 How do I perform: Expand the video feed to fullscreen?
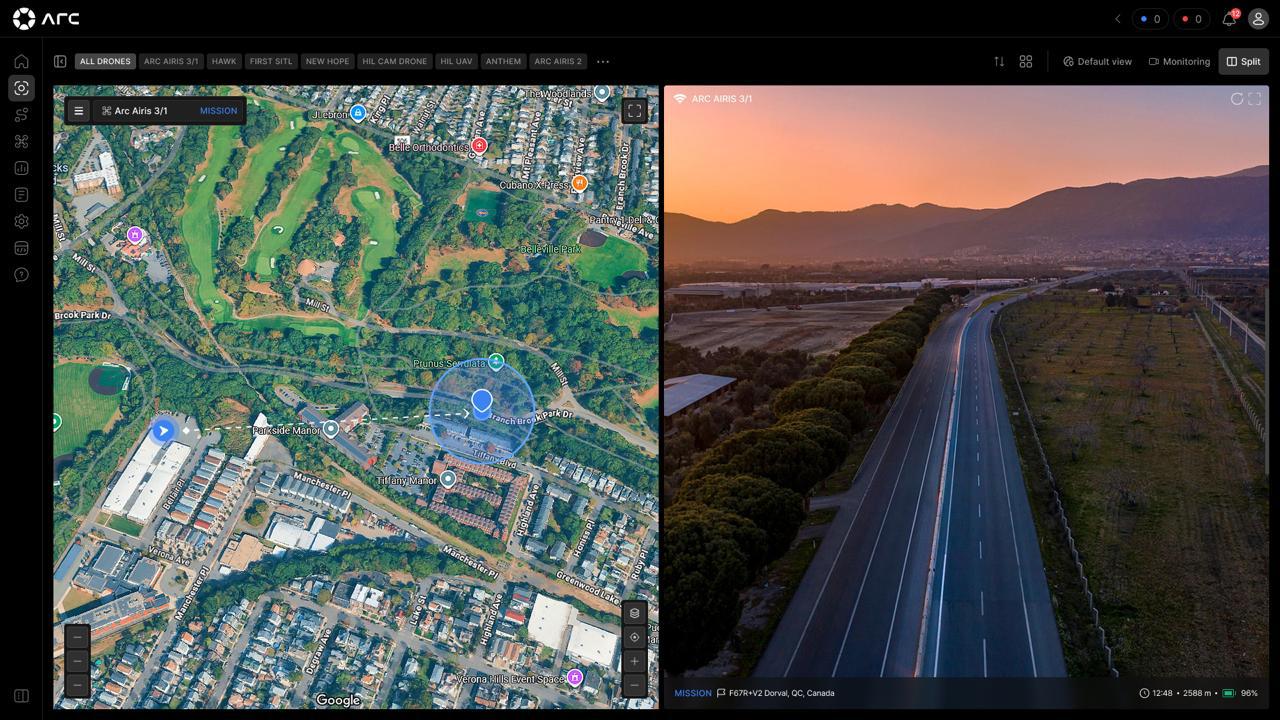tap(1254, 99)
